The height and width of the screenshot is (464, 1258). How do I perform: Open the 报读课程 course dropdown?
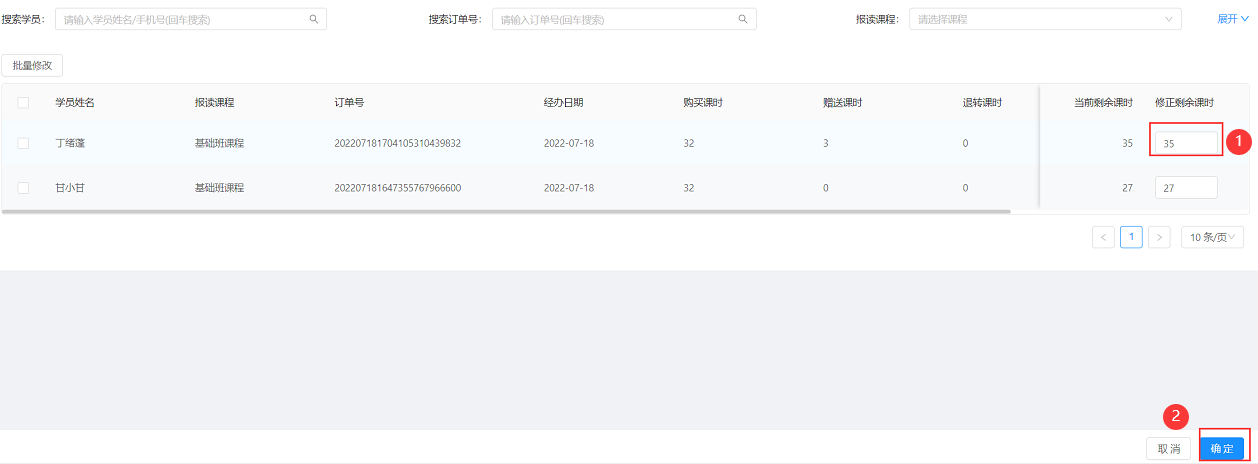coord(1045,19)
